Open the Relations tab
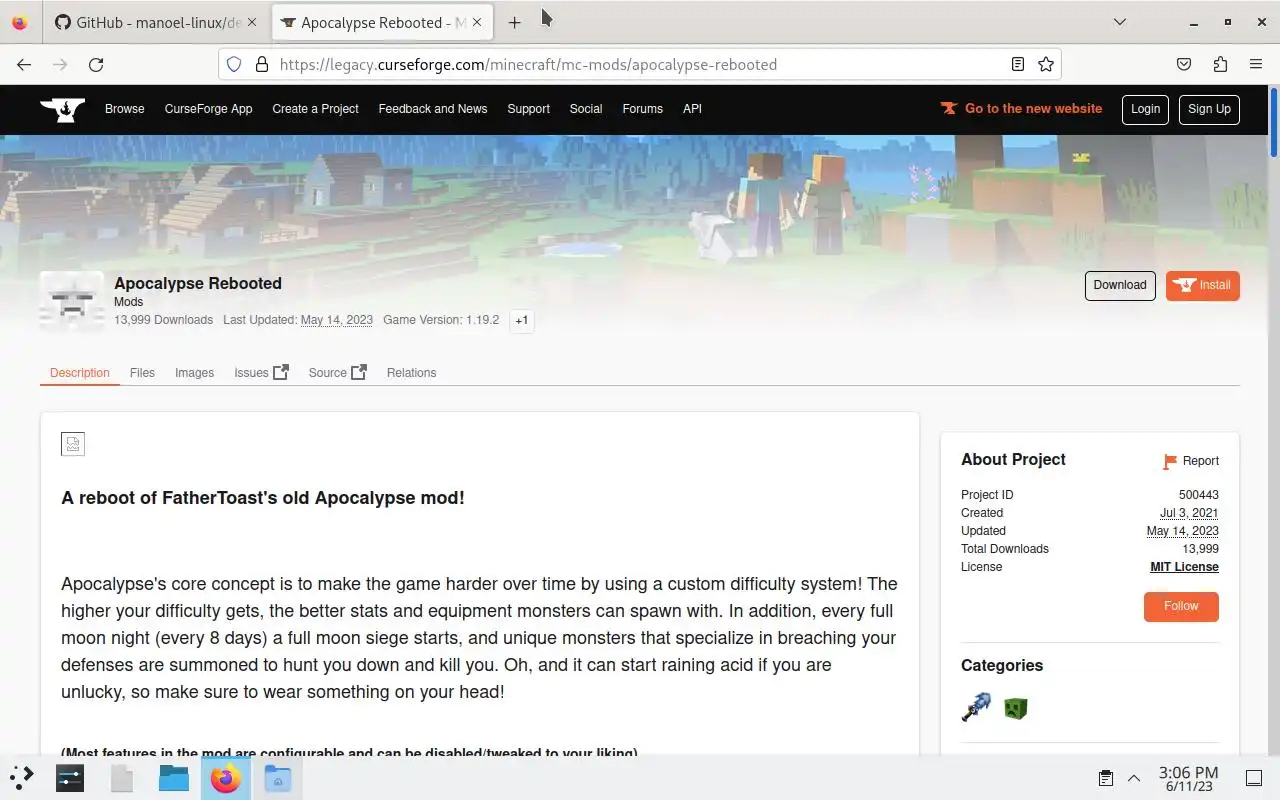The height and width of the screenshot is (800, 1280). [x=411, y=373]
